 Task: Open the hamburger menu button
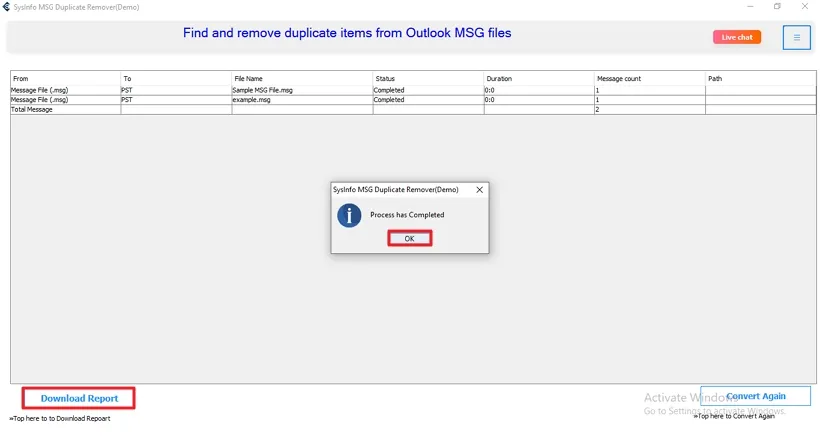796,38
